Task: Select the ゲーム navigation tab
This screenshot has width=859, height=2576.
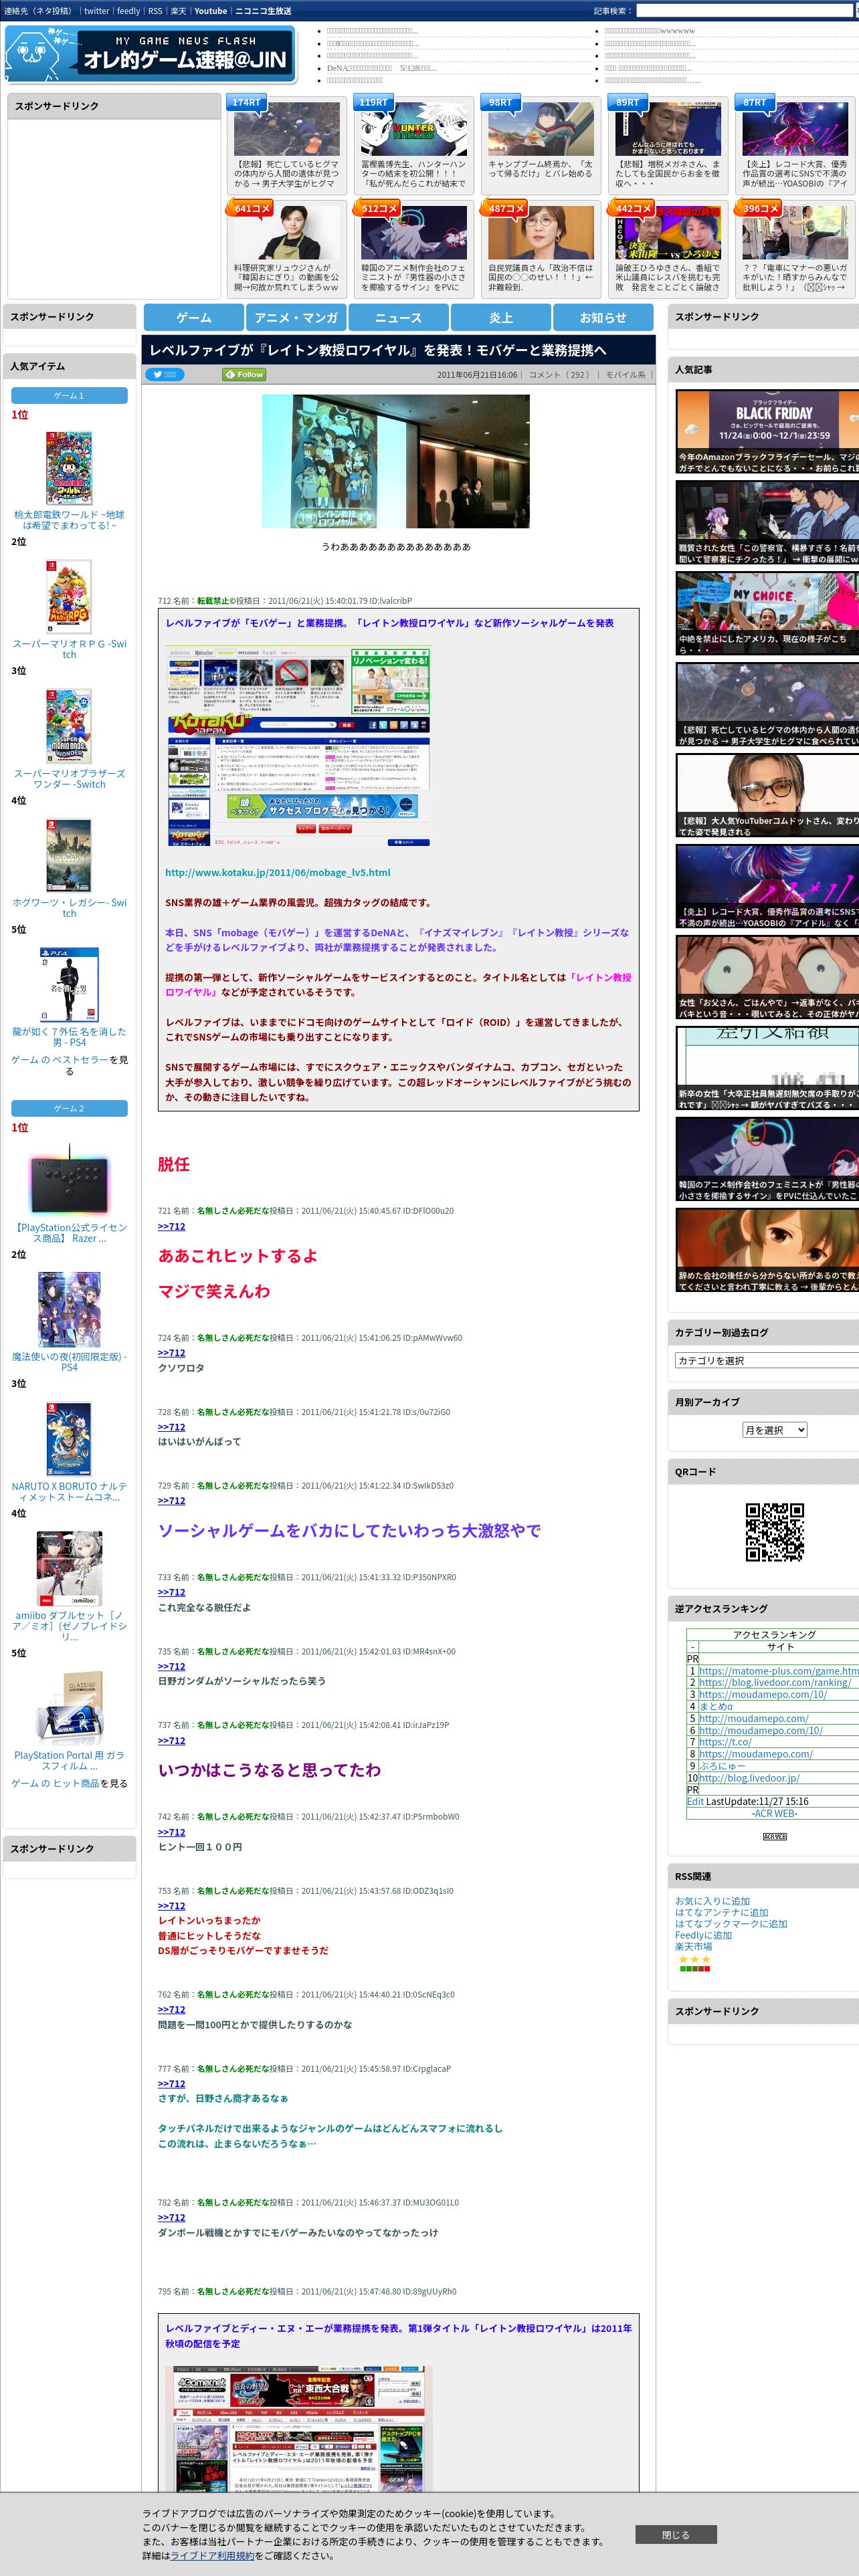Action: [194, 317]
